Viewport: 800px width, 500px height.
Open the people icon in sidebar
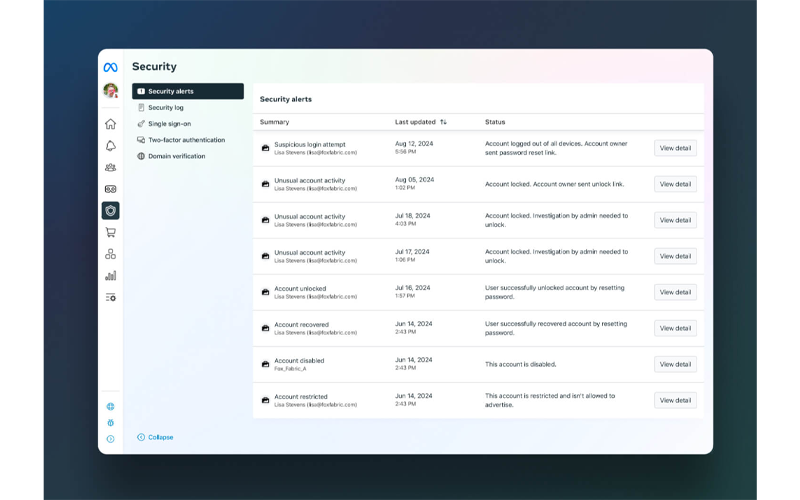[110, 167]
